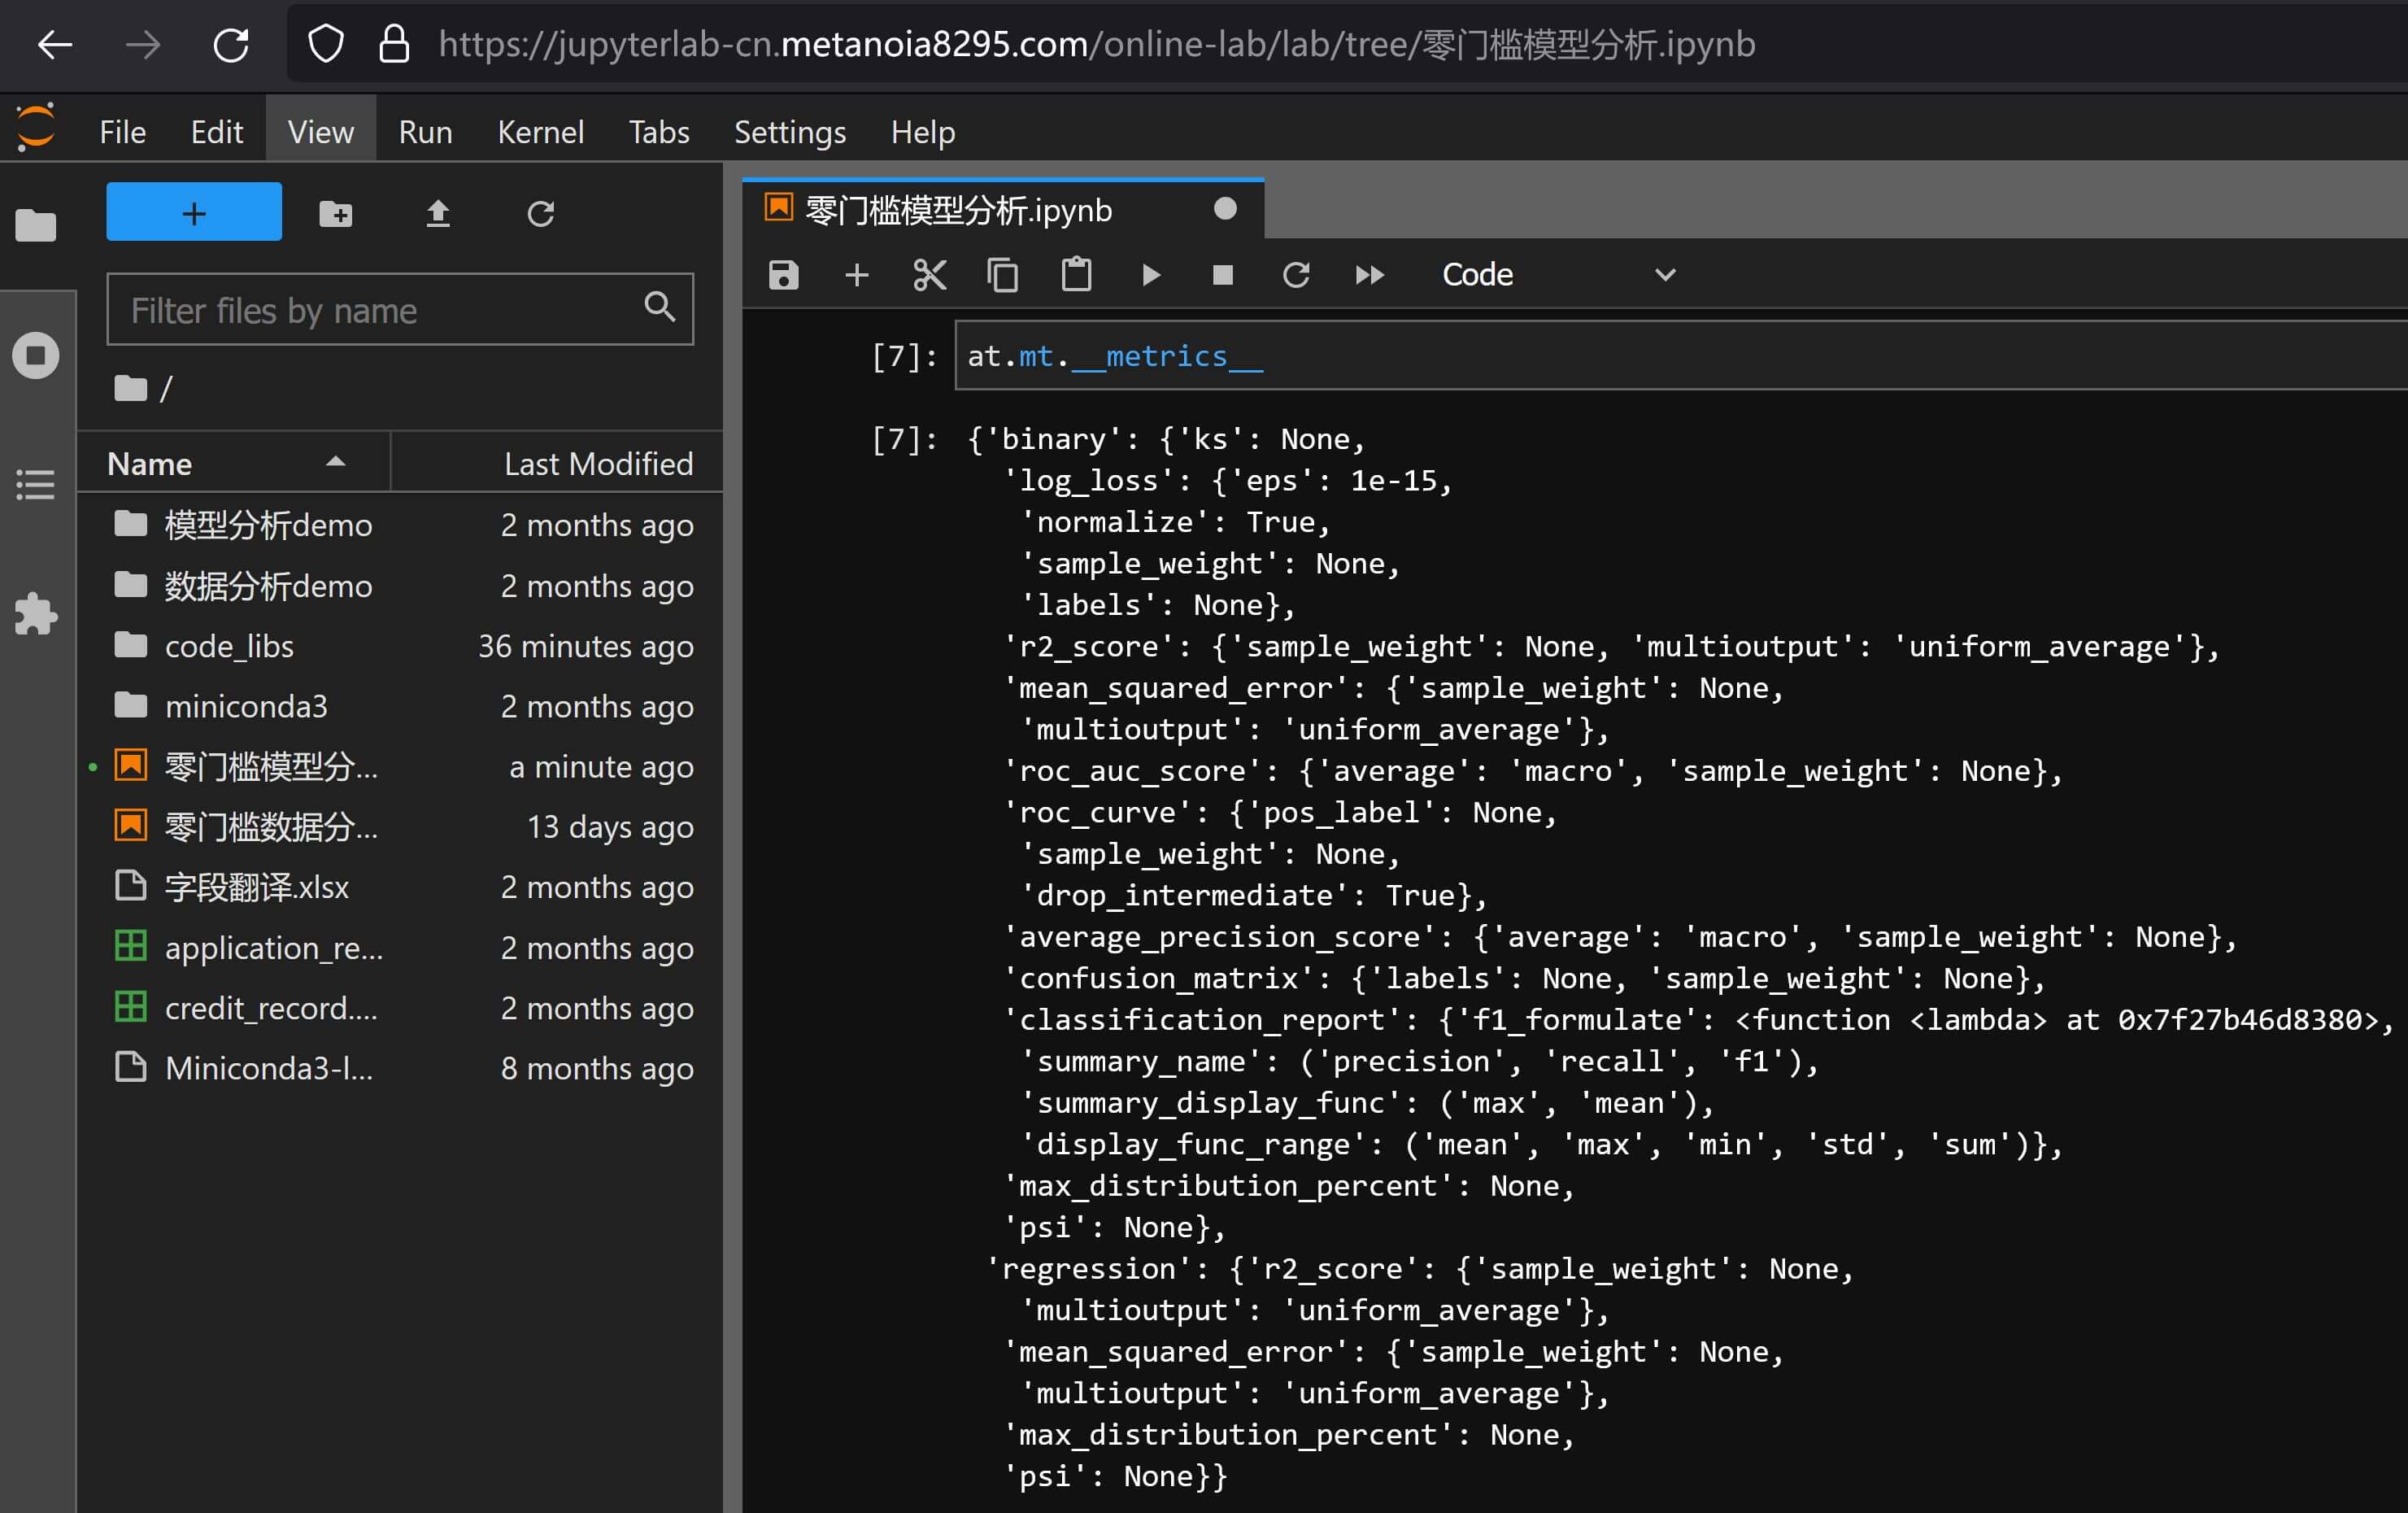Open running terminals and kernels panel
The width and height of the screenshot is (2408, 1513).
click(36, 355)
